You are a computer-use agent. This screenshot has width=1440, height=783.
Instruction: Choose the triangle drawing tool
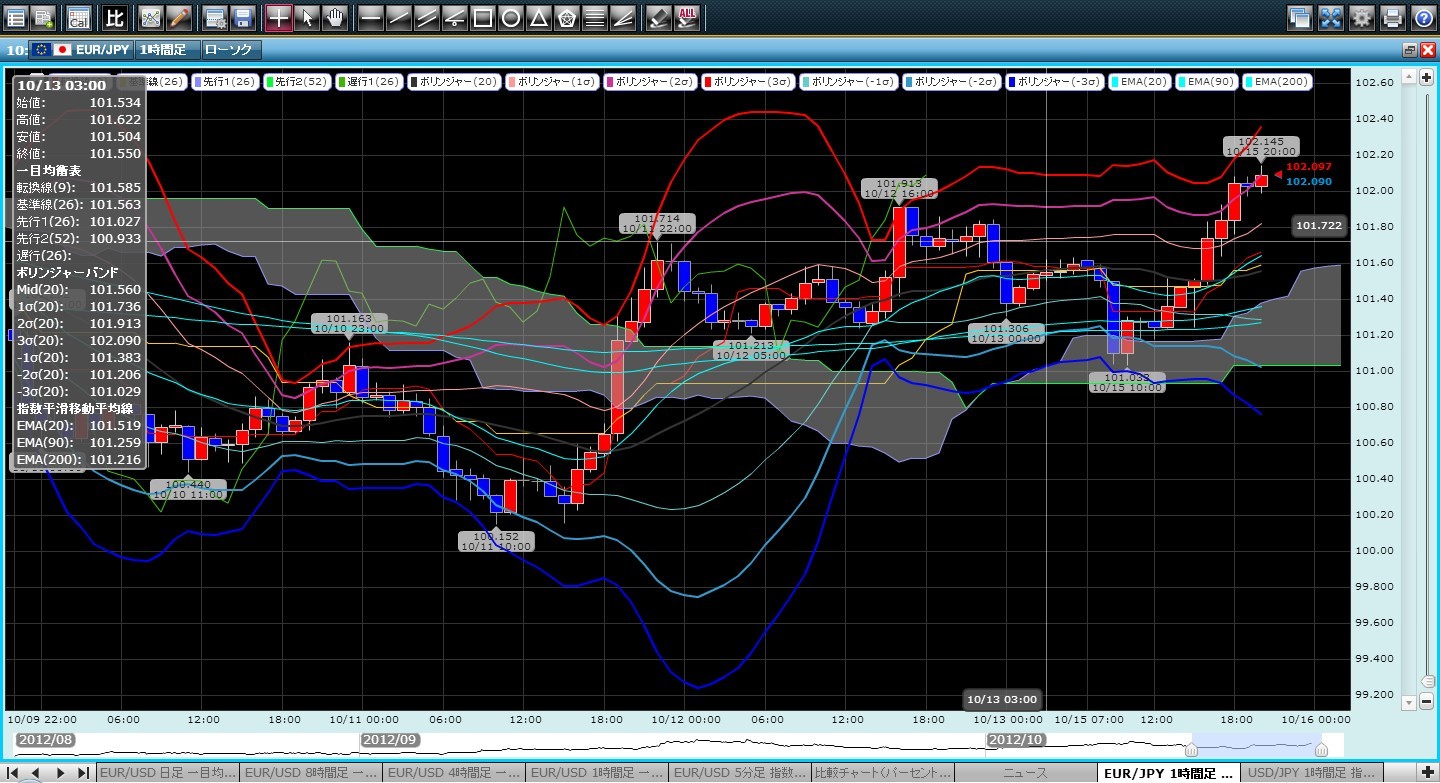pyautogui.click(x=538, y=17)
